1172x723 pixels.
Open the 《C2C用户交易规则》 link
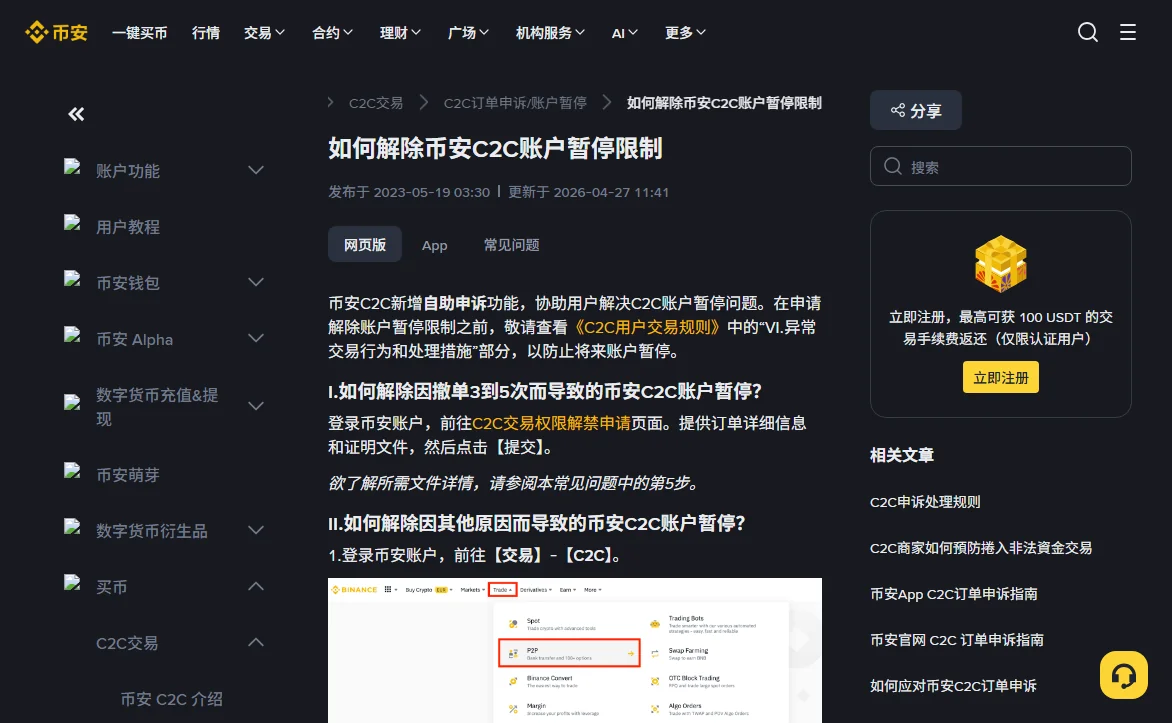coord(647,327)
